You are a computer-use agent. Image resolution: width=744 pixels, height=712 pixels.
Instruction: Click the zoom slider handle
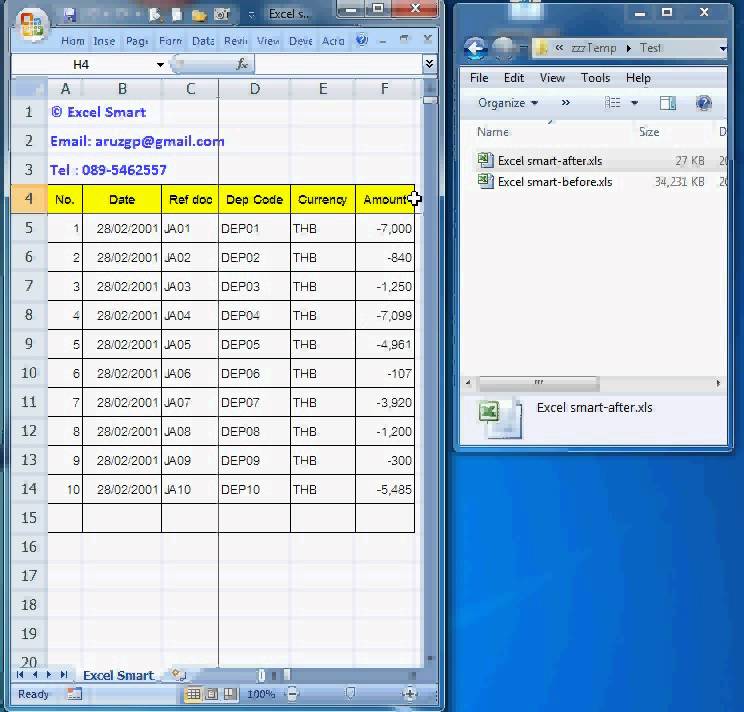[351, 694]
